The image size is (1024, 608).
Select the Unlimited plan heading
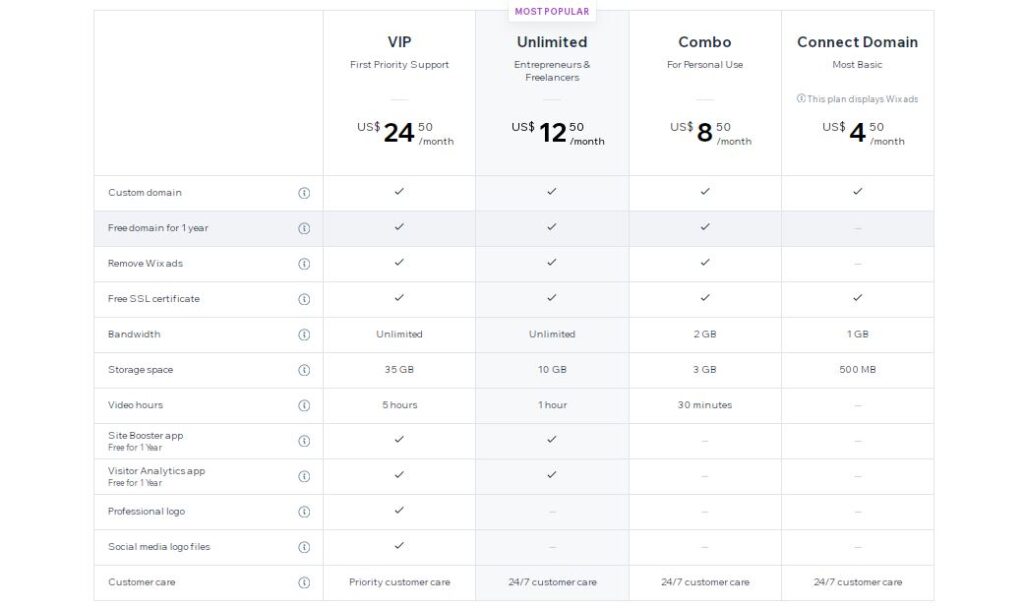click(552, 42)
